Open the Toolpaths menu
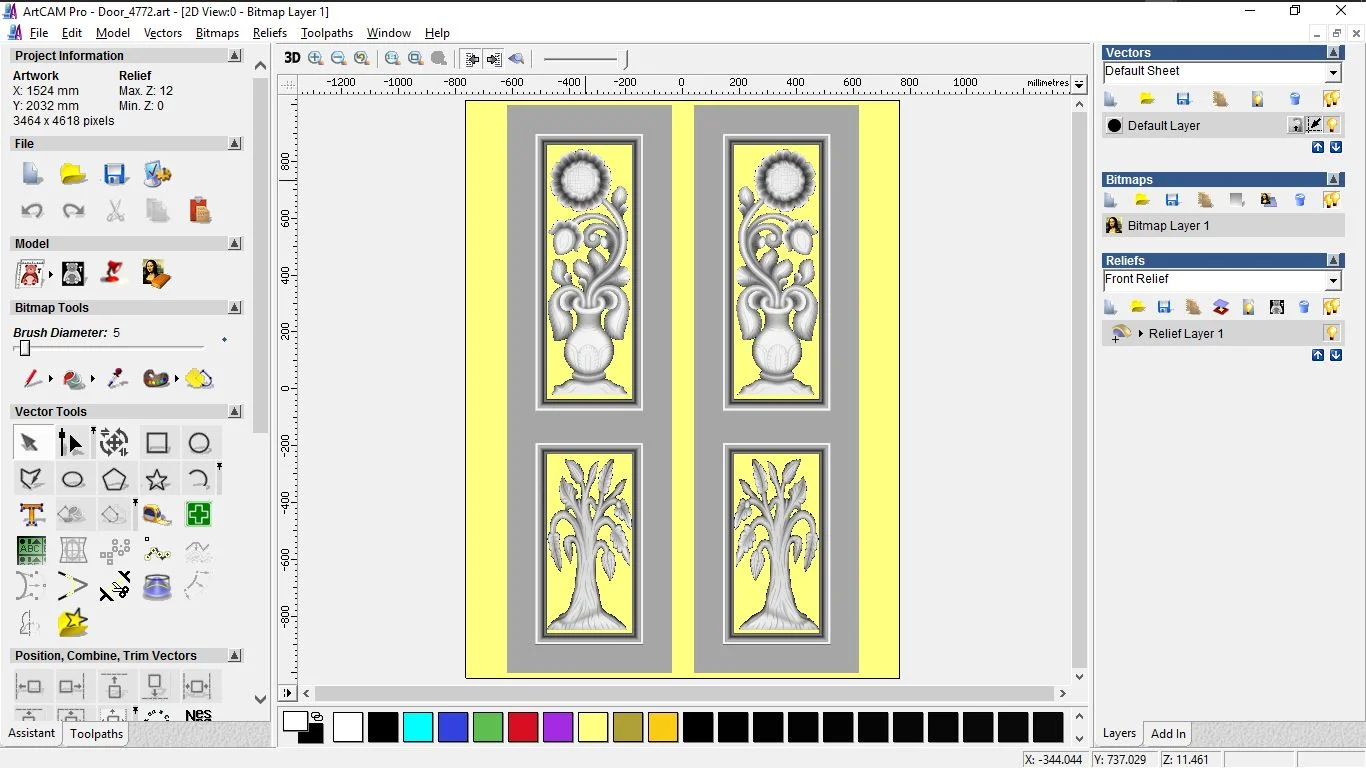 coord(326,33)
